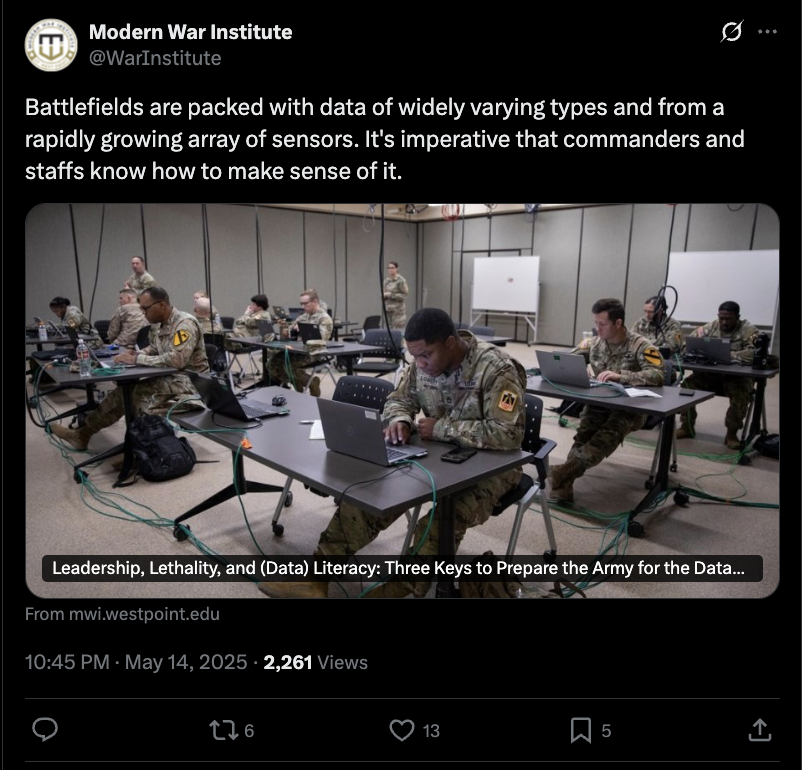Like the post with the heart icon
This screenshot has height=770, width=802.
(x=402, y=730)
